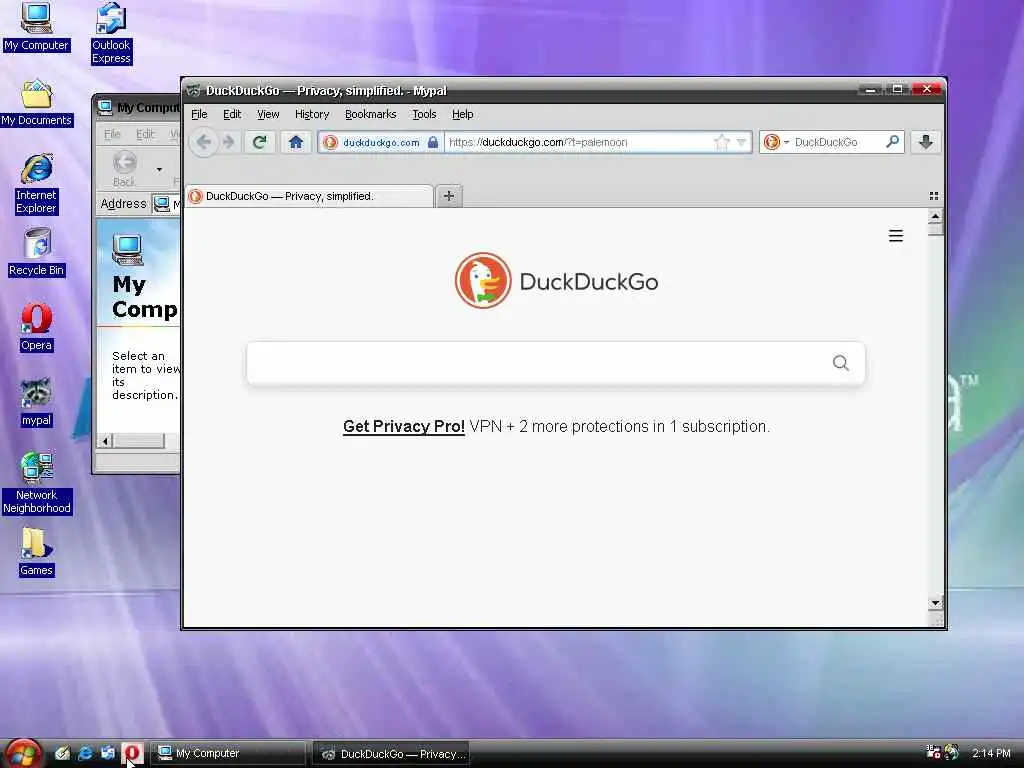
Task: Click the DuckDuckGo page search magnifier
Action: pyautogui.click(x=840, y=362)
